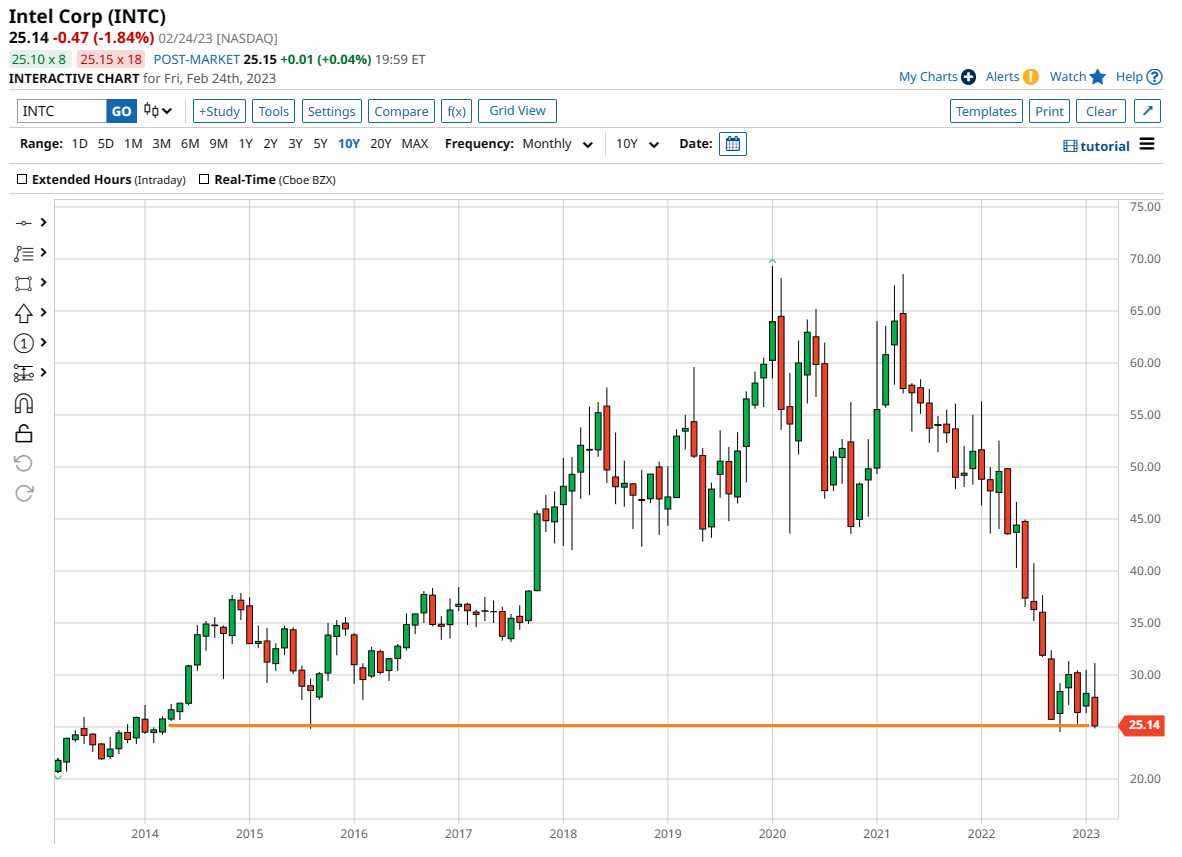Select the 2Y range
The width and height of the screenshot is (1182, 857).
[270, 144]
